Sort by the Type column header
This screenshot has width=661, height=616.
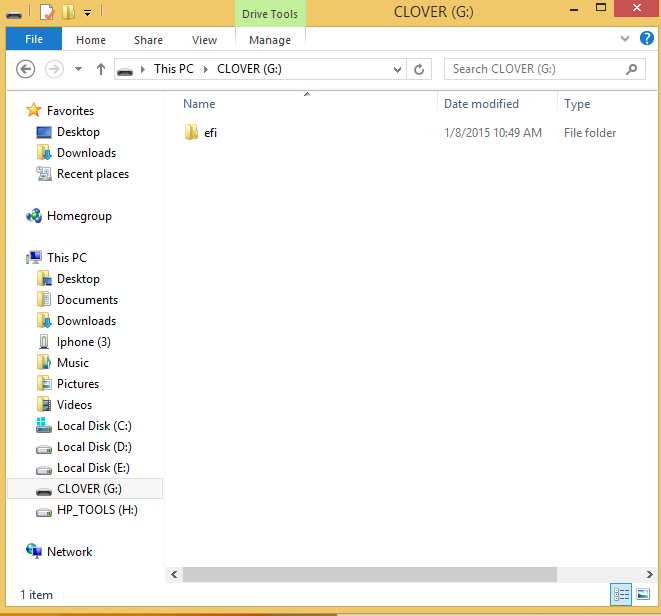click(x=577, y=104)
